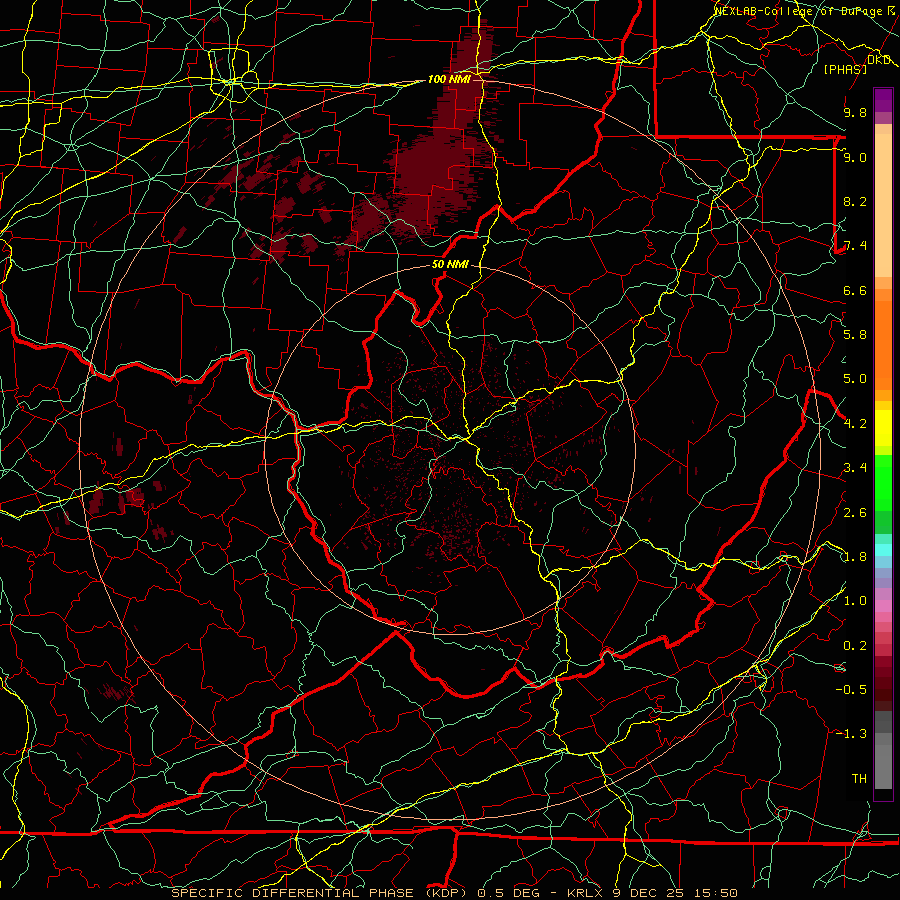Image resolution: width=900 pixels, height=900 pixels.
Task: Click the "KRLX" radar site identifier
Action: click(x=585, y=893)
